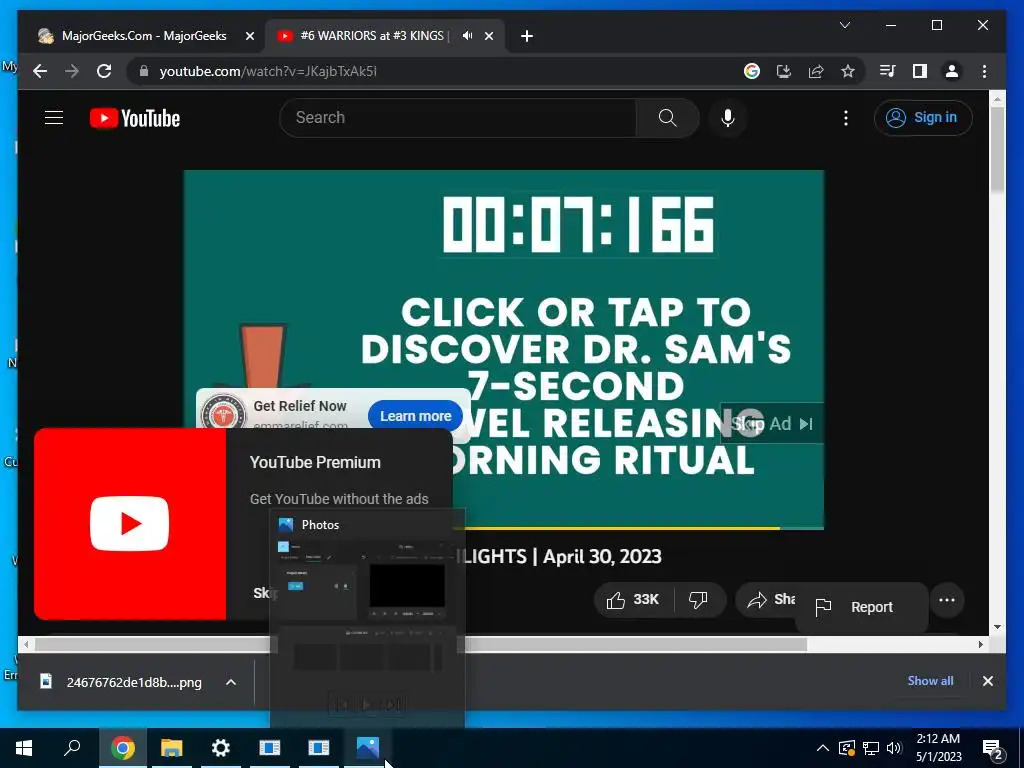Open the tab search chevron
Image resolution: width=1024 pixels, height=768 pixels.
pyautogui.click(x=844, y=25)
